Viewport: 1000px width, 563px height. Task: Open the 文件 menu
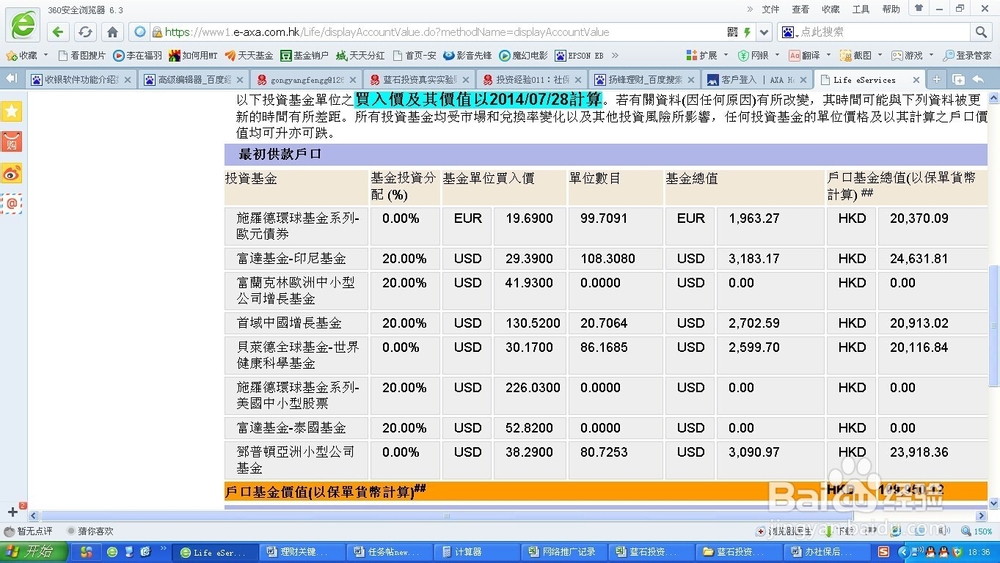[x=770, y=9]
